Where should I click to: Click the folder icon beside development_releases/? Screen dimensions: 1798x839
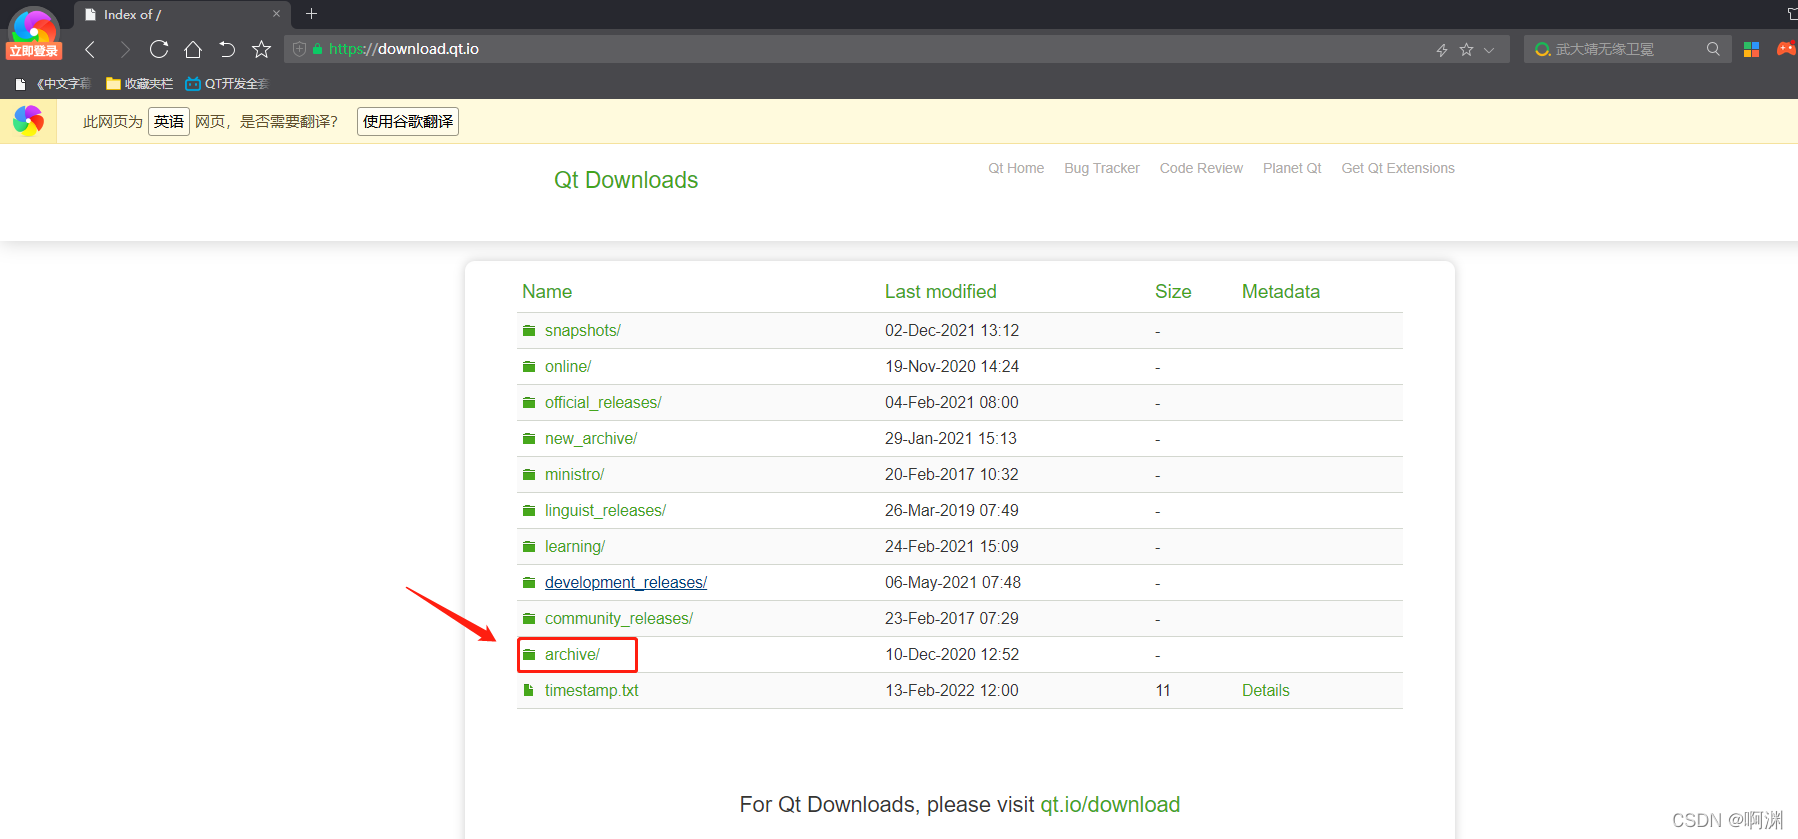pos(529,583)
